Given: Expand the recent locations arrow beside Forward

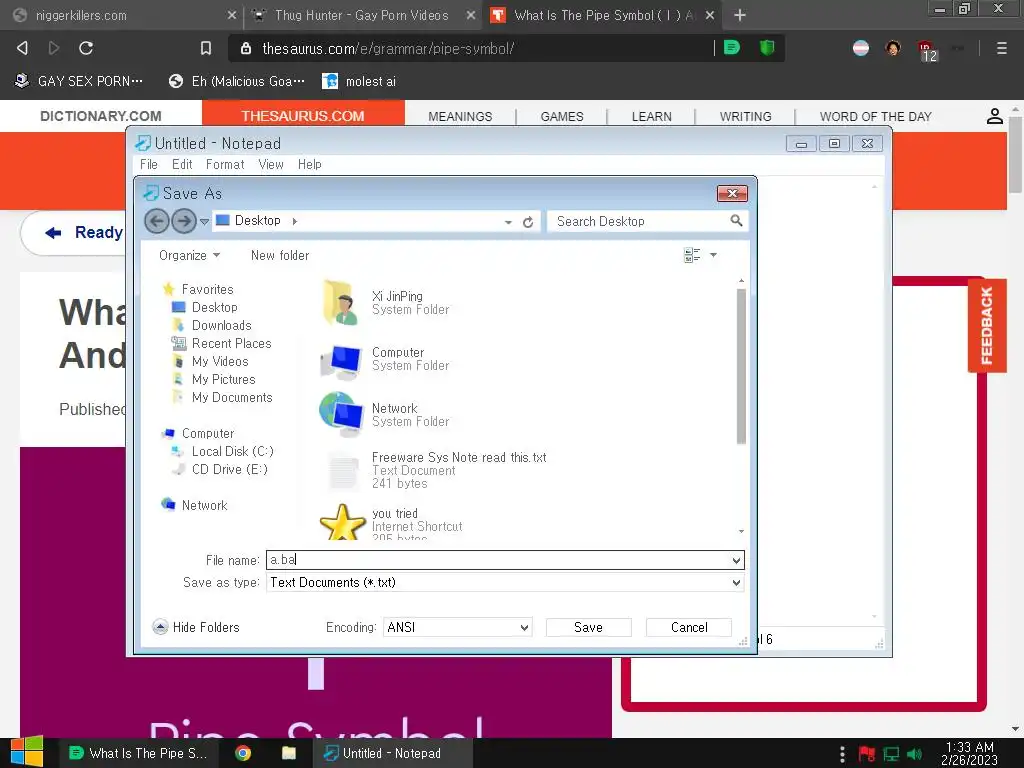Looking at the screenshot, I should pos(204,221).
